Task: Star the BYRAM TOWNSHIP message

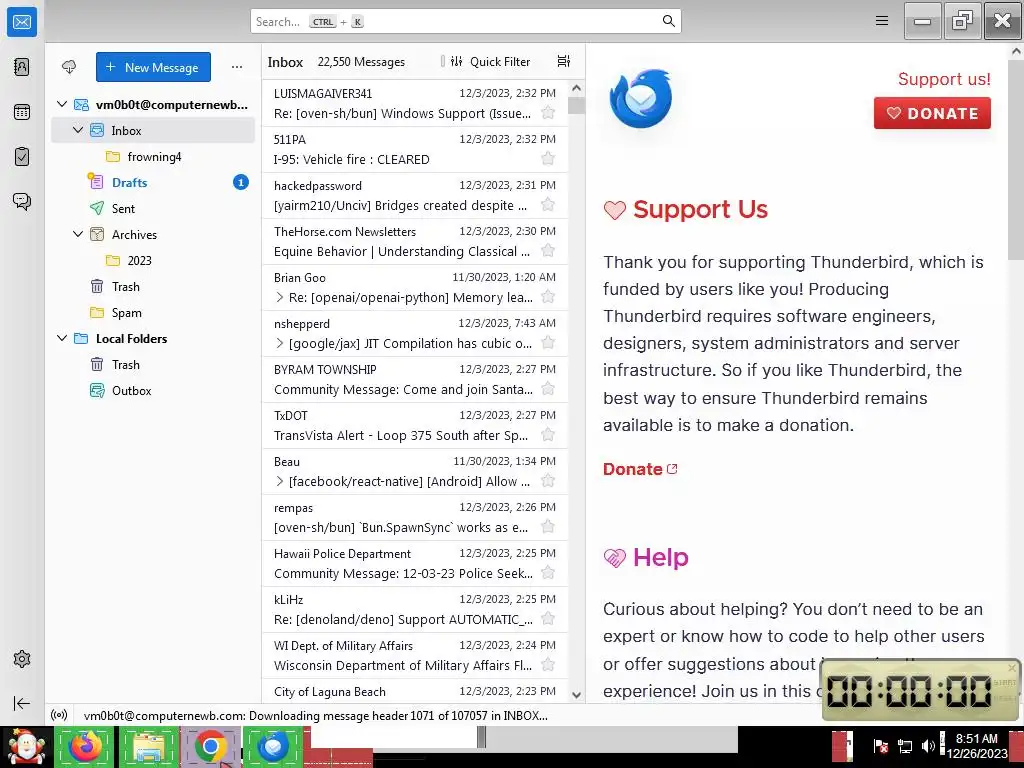Action: 548,389
